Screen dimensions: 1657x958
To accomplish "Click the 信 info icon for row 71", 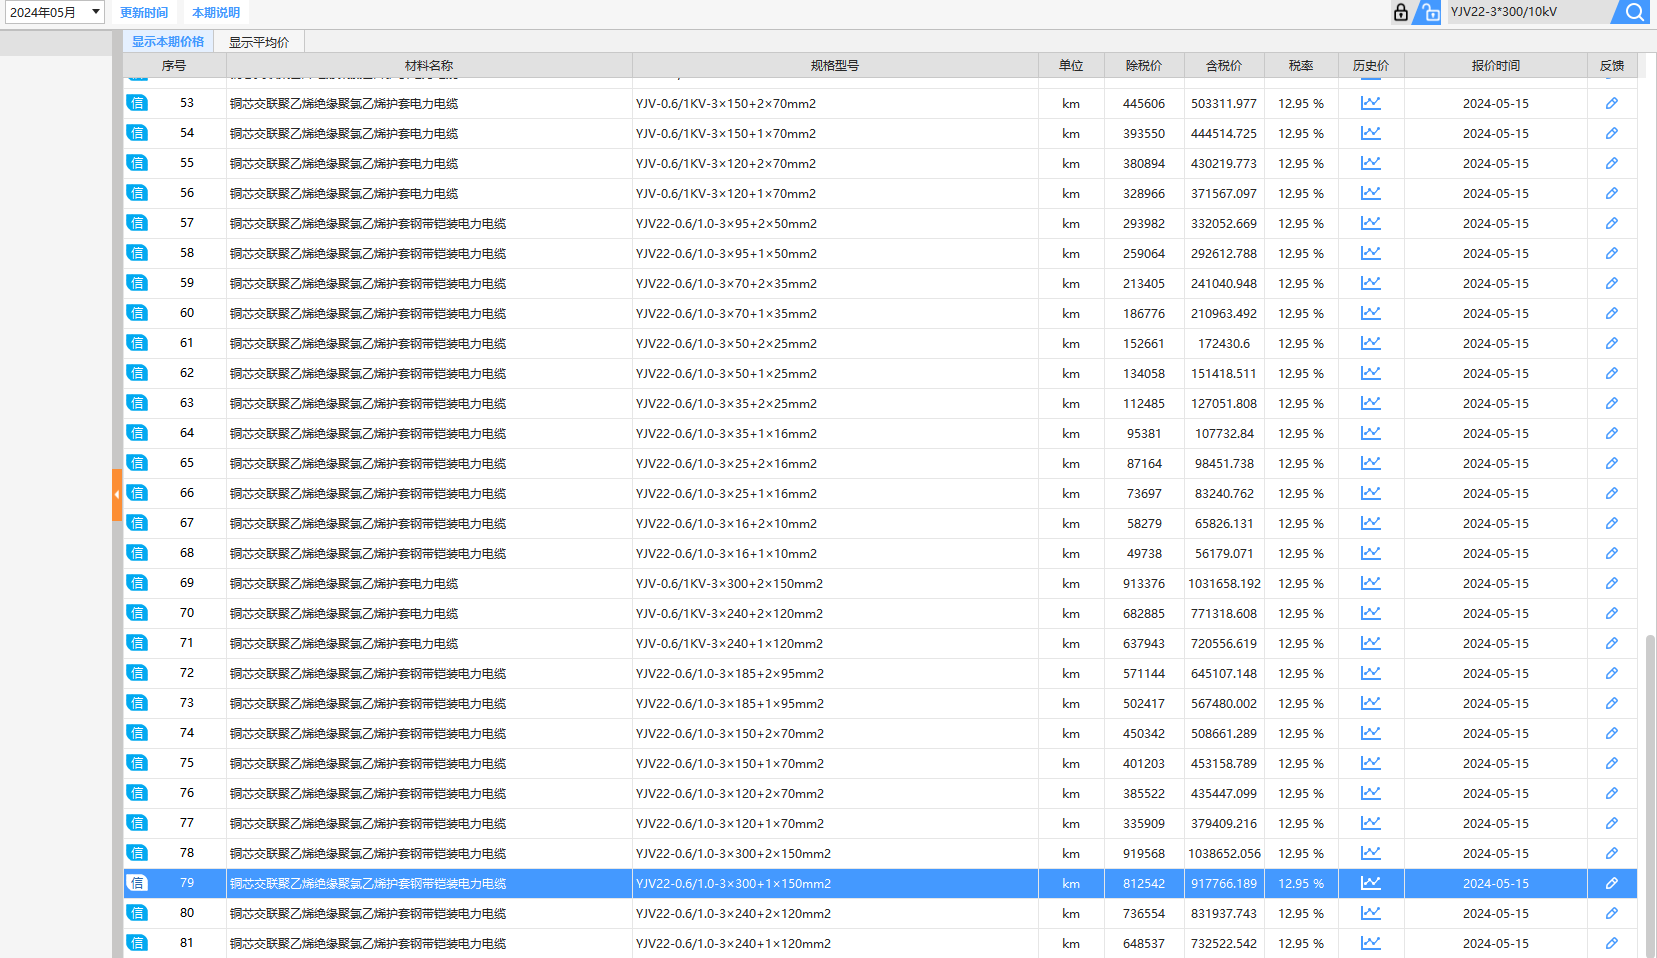I will (x=137, y=643).
